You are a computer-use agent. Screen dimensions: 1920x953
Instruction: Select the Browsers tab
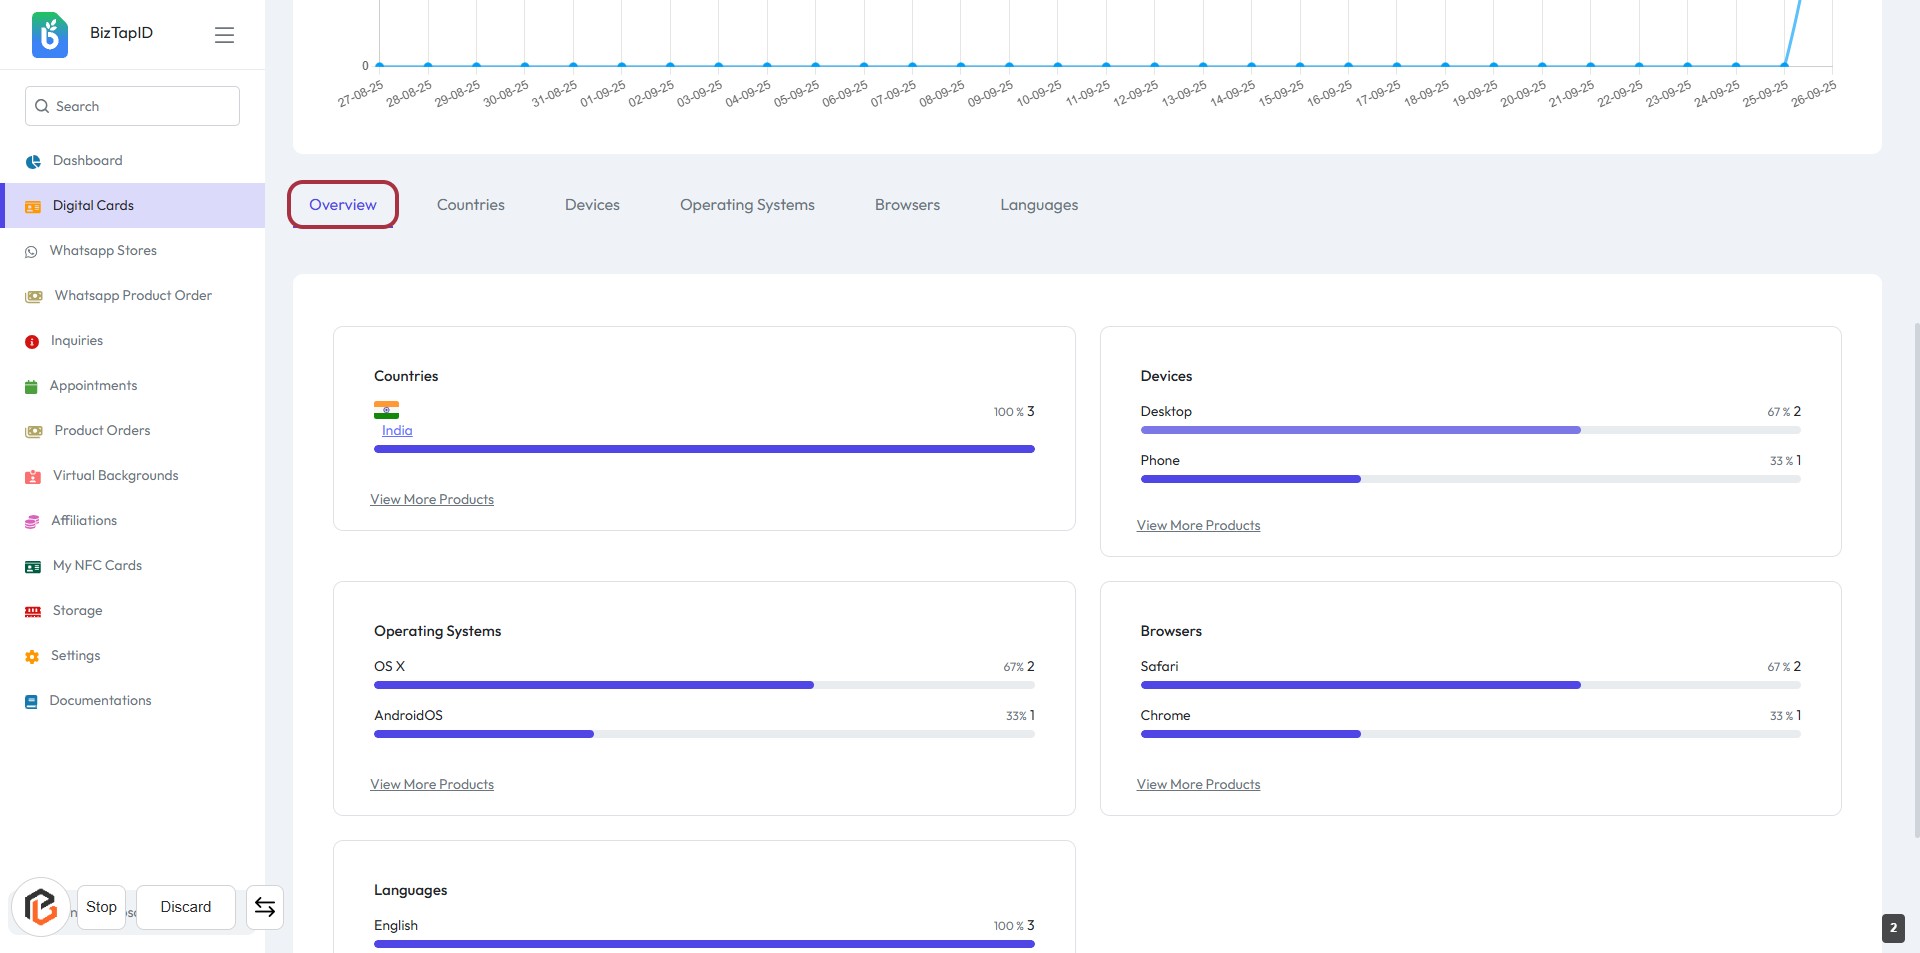[907, 205]
